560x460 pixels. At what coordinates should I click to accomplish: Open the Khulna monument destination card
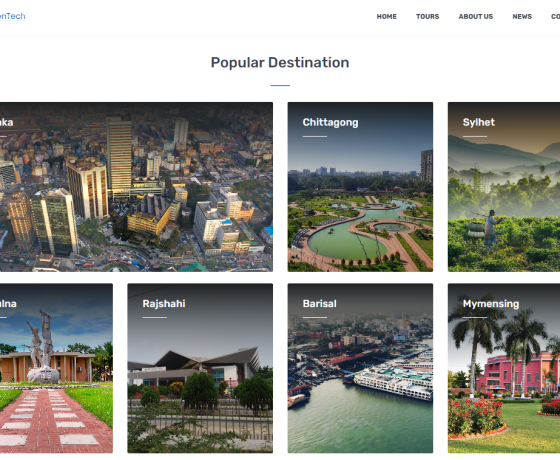pos(56,368)
